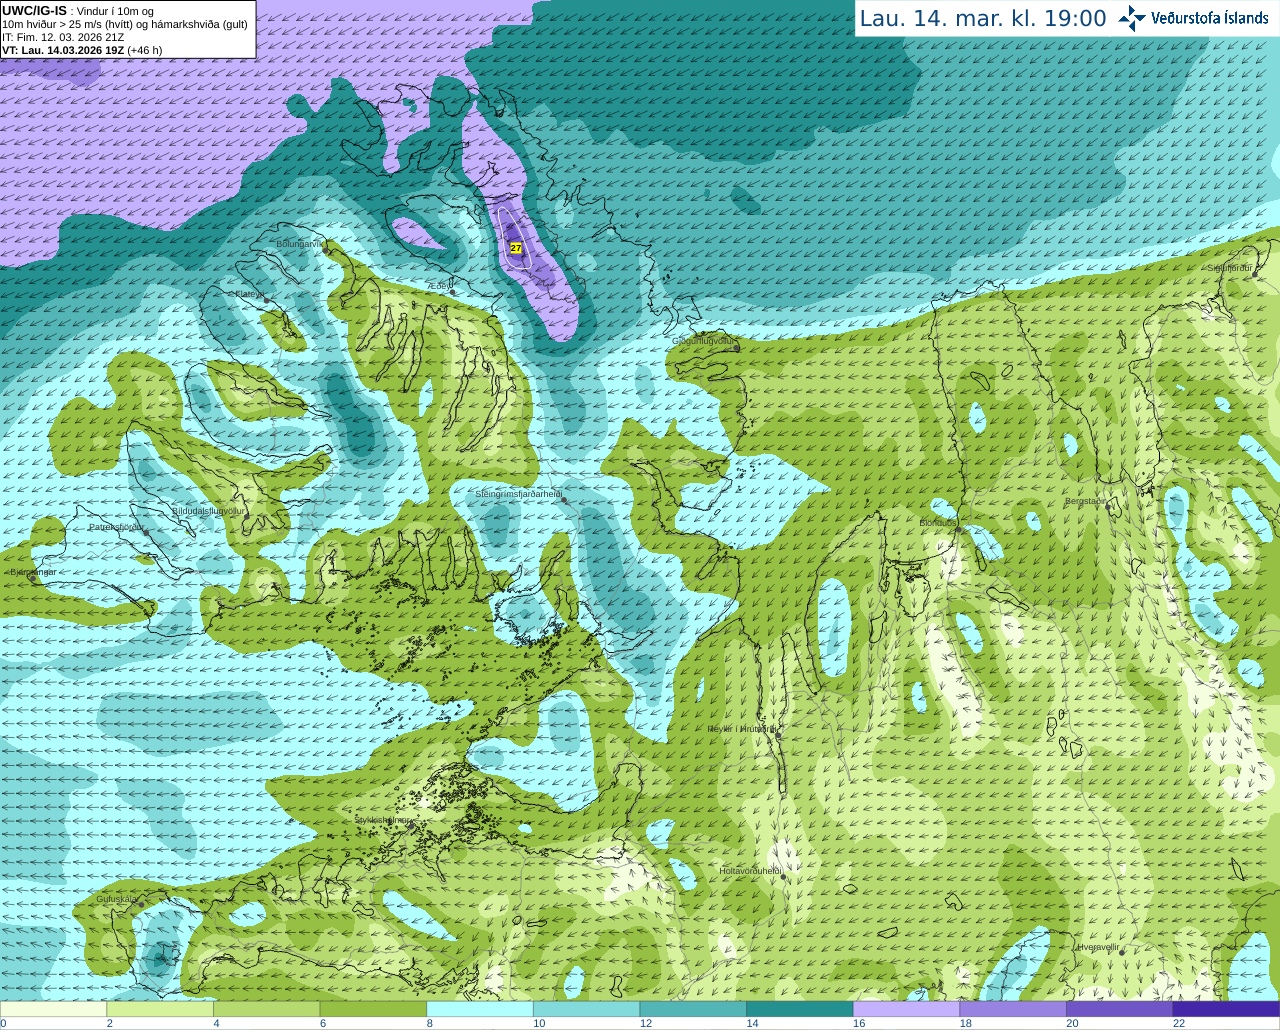Click the Bergstaðir station dot
The width and height of the screenshot is (1280, 1030).
point(1108,506)
